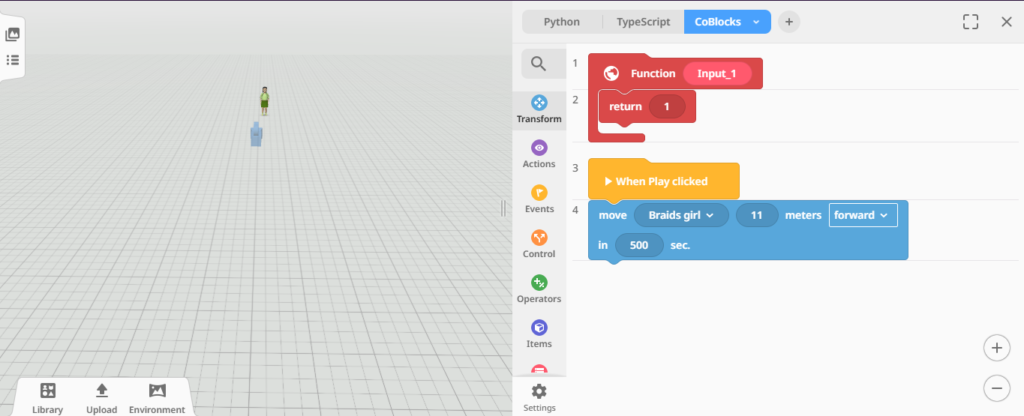Open the Operators blocks category
Image resolution: width=1024 pixels, height=416 pixels.
539,290
